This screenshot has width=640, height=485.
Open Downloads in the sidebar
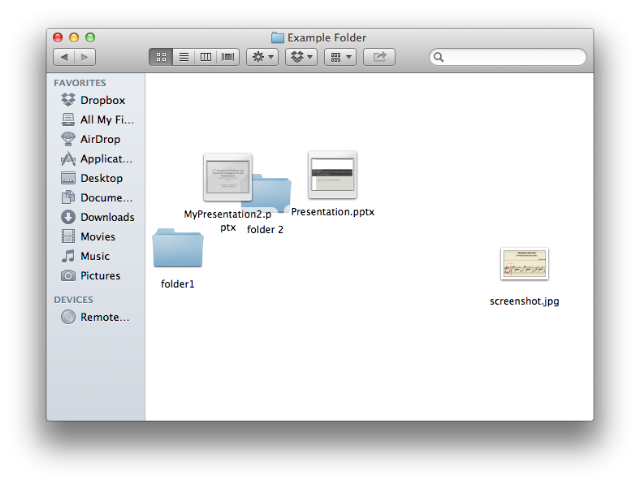click(98, 217)
